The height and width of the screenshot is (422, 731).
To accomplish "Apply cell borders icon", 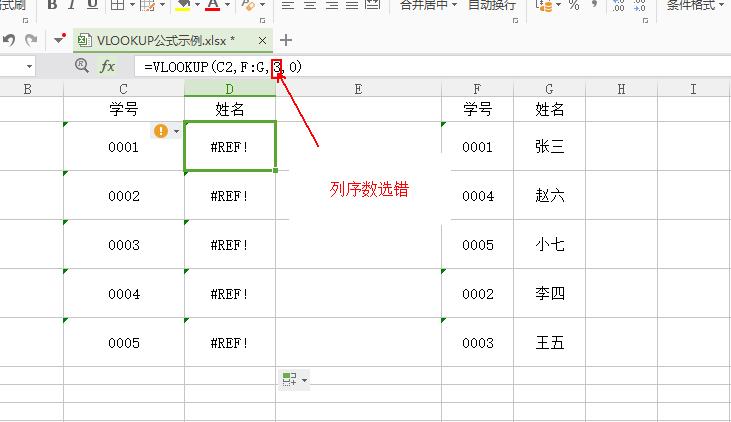I will click(117, 5).
